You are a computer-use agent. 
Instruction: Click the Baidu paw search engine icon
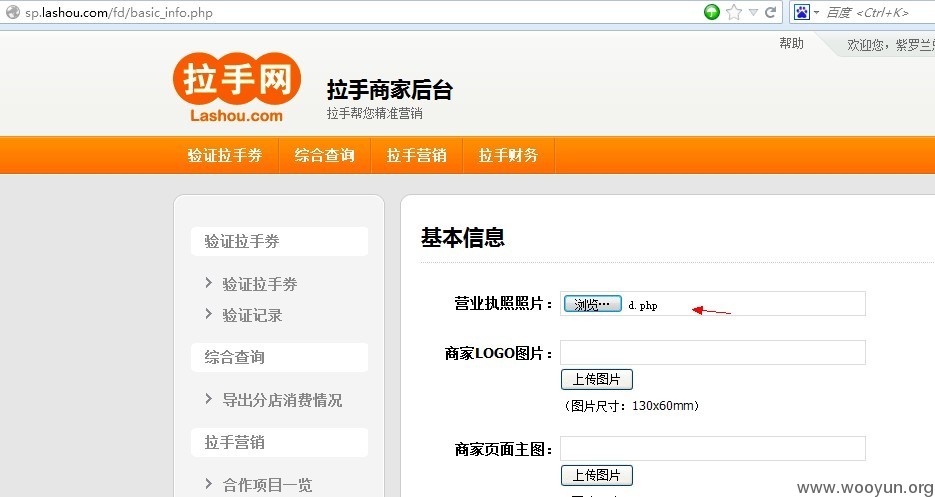click(802, 12)
